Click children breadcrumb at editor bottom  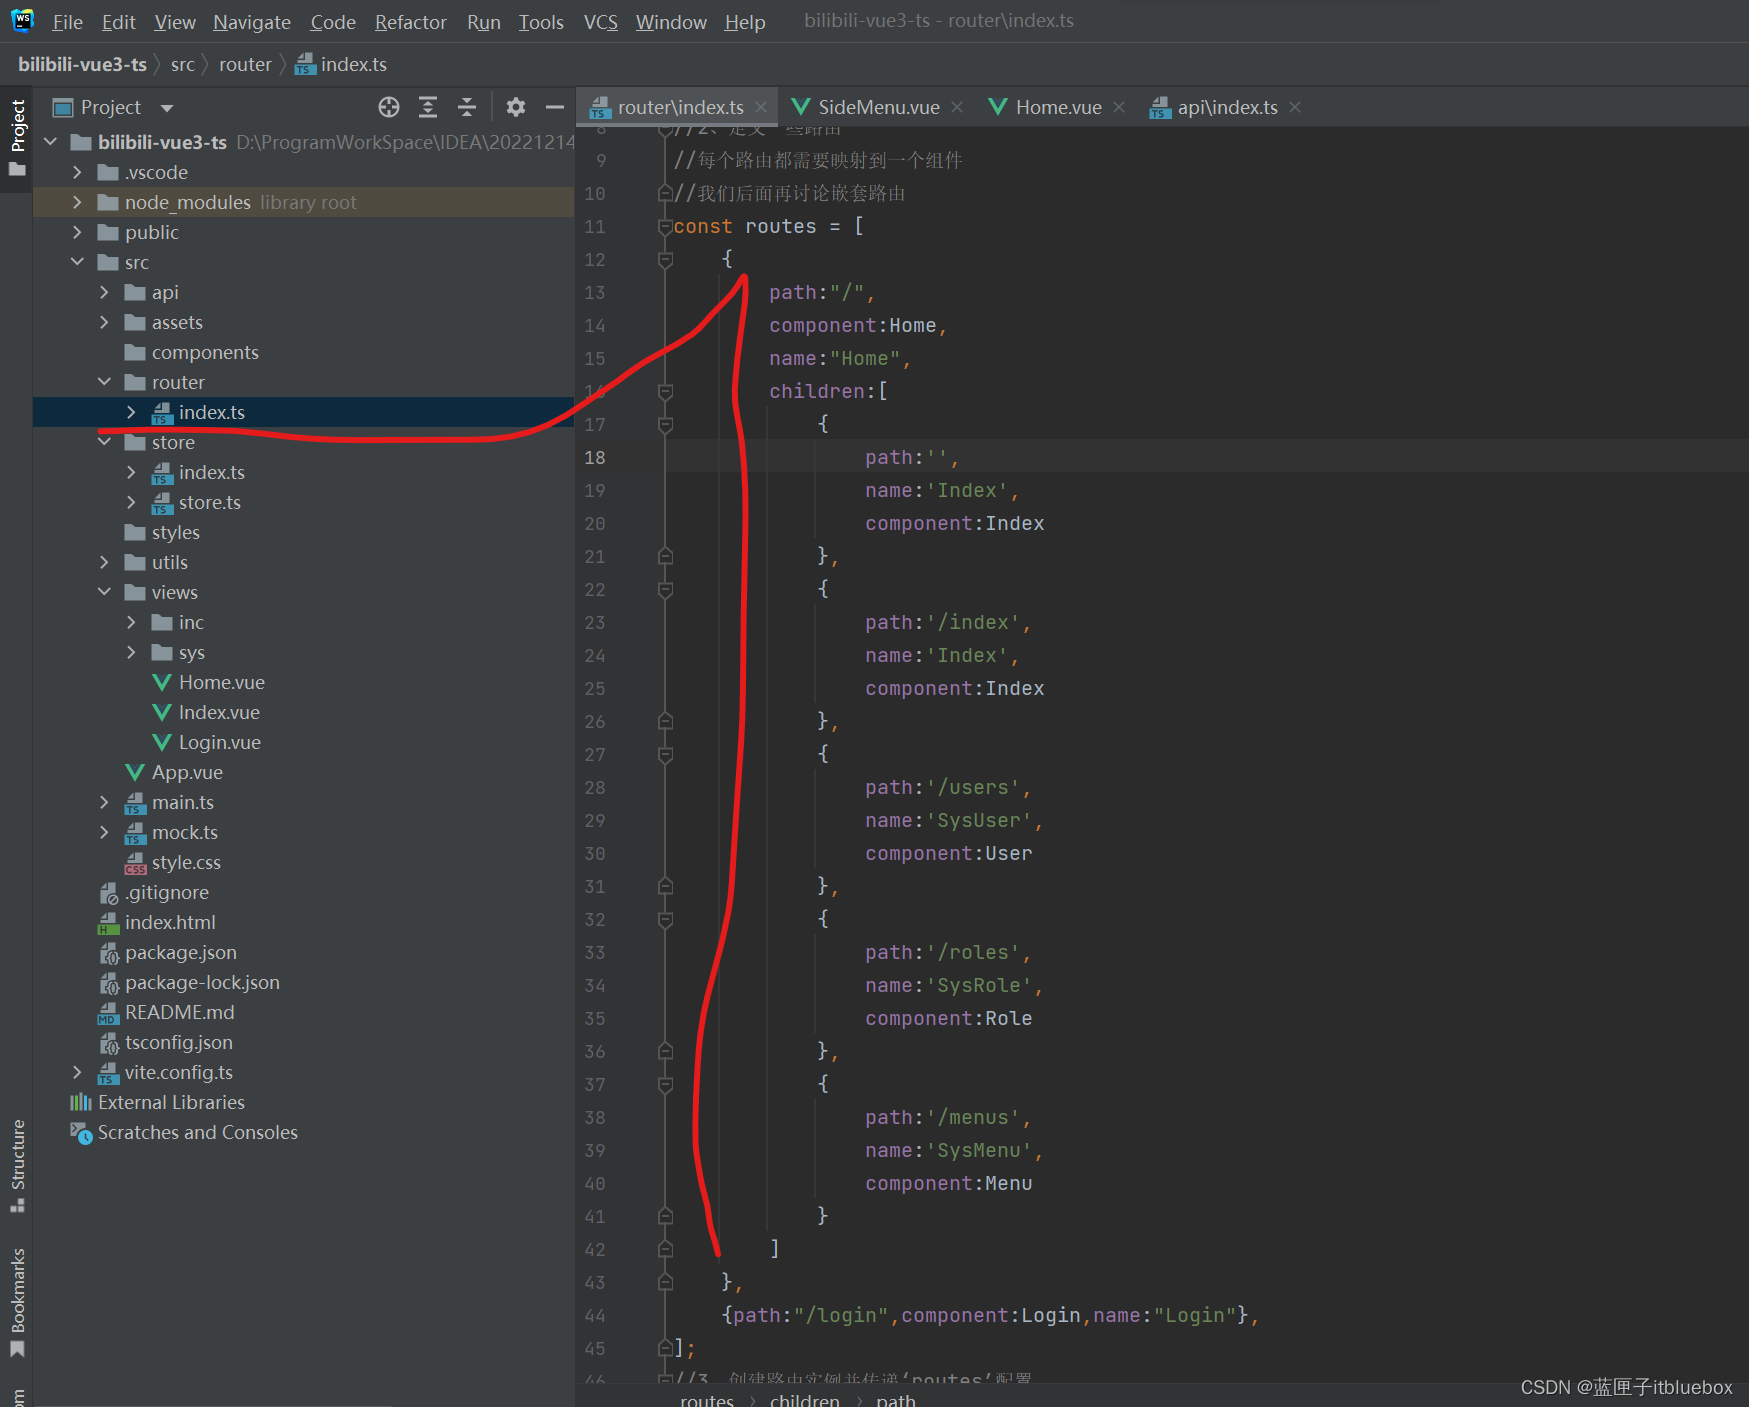tap(804, 1400)
